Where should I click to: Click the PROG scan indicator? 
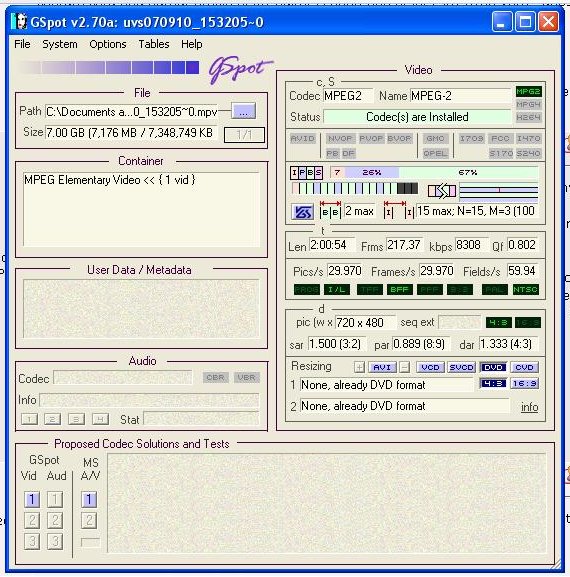coord(307,290)
